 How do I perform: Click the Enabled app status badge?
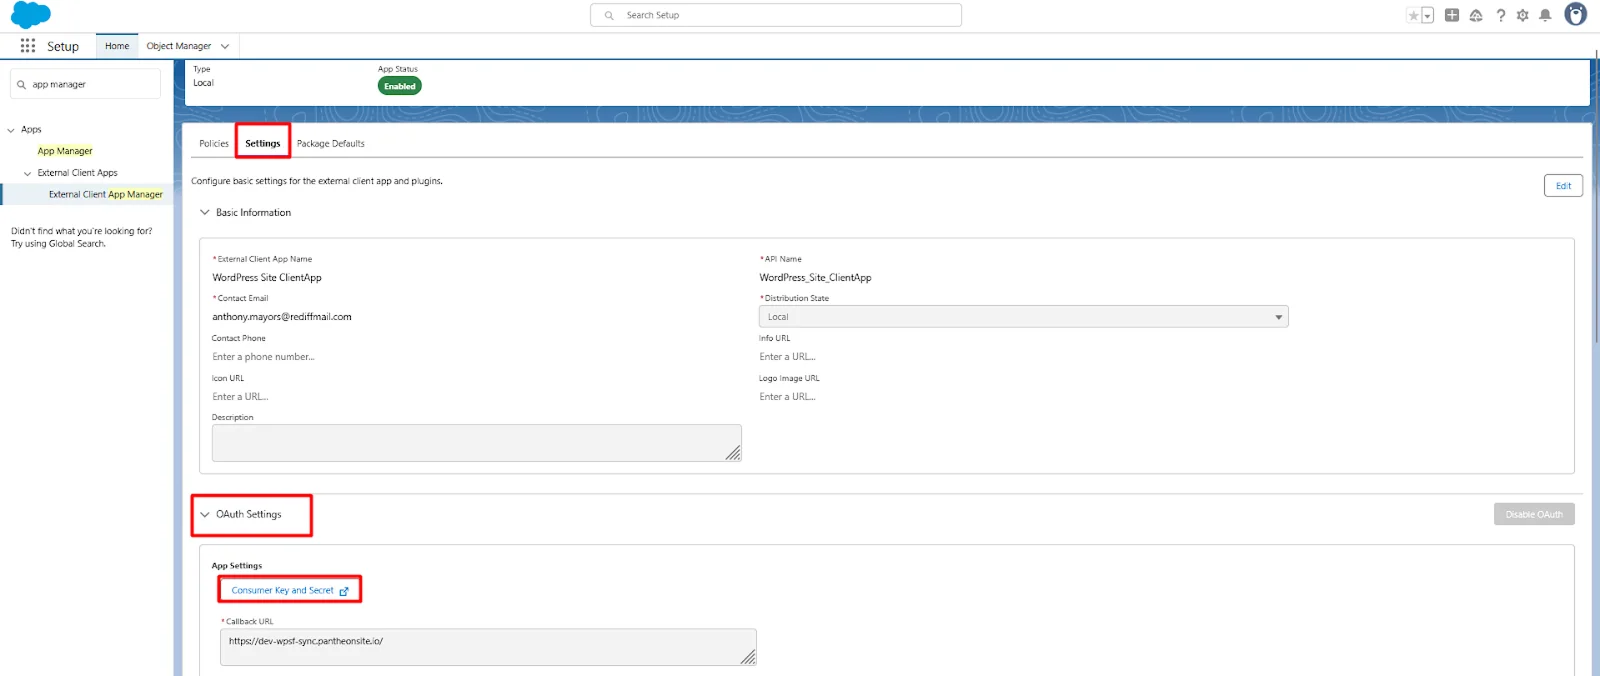pyautogui.click(x=400, y=86)
